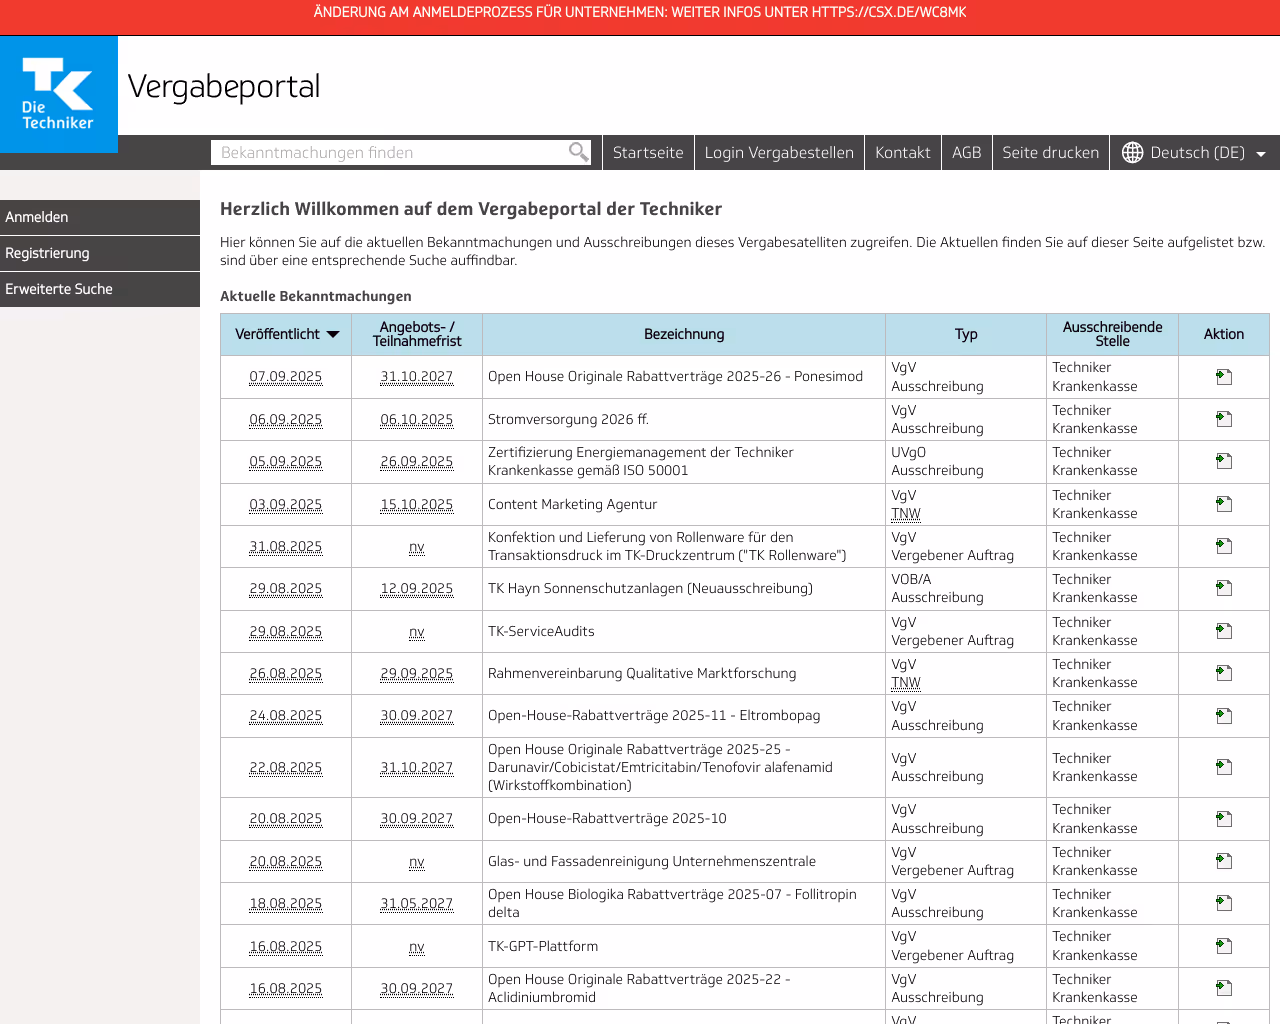Open action icon for Qualitative Marktforschung row
This screenshot has width=1280, height=1024.
click(1224, 673)
